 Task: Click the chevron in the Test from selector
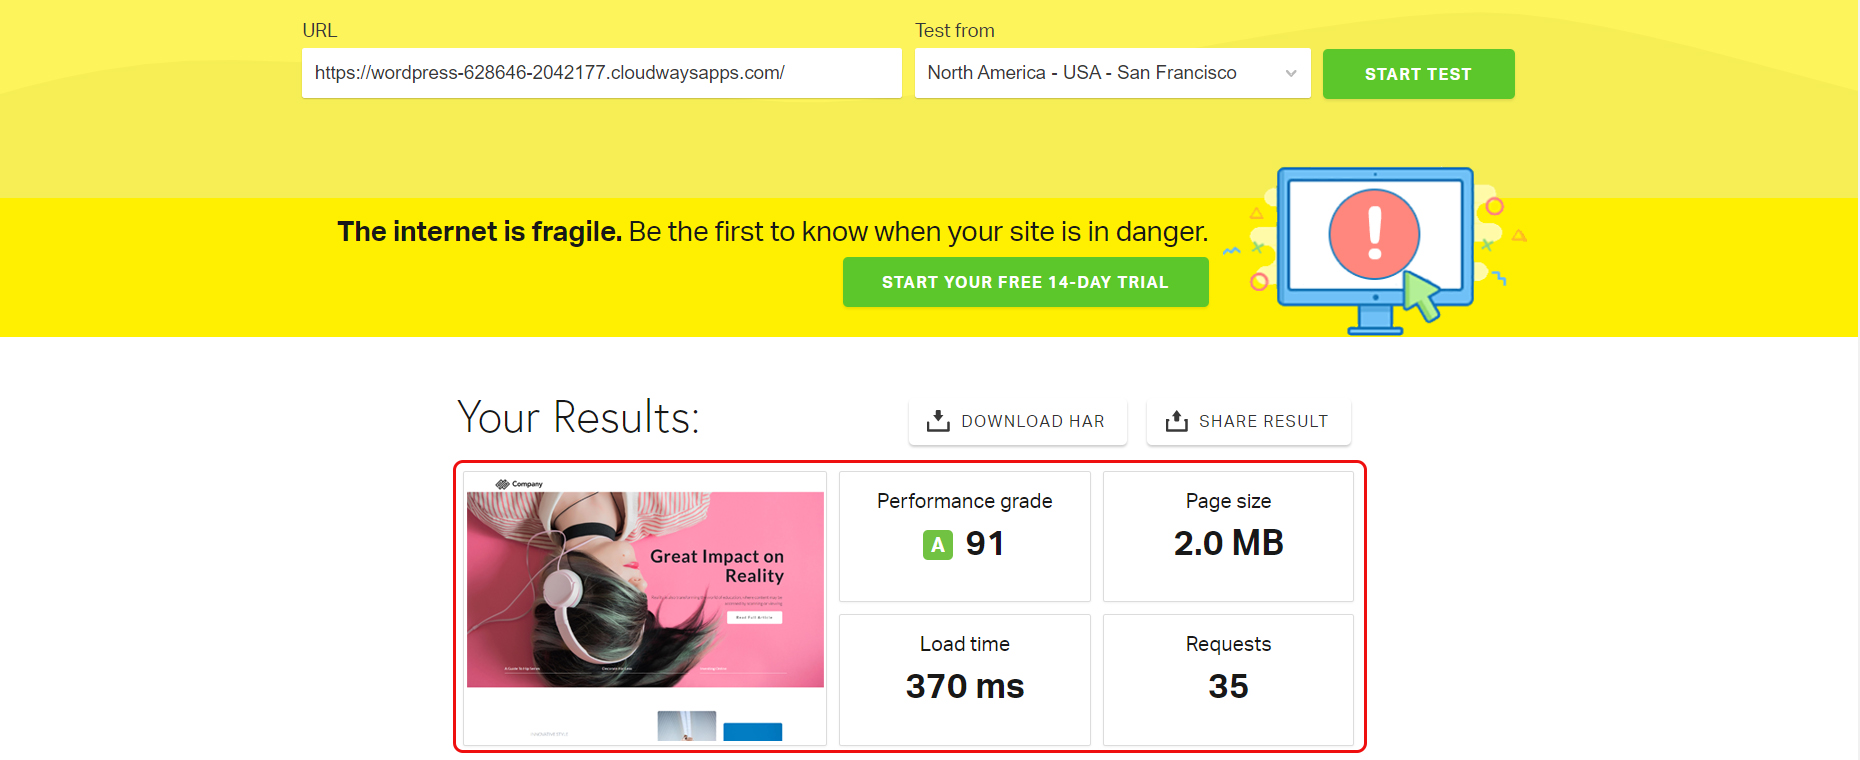pyautogui.click(x=1290, y=73)
